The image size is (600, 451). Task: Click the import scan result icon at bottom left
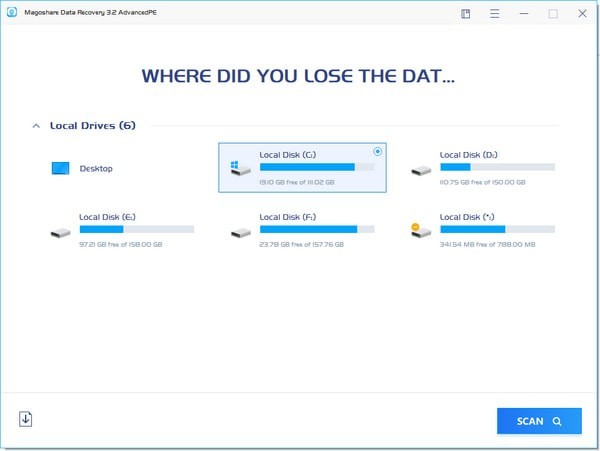pos(26,419)
